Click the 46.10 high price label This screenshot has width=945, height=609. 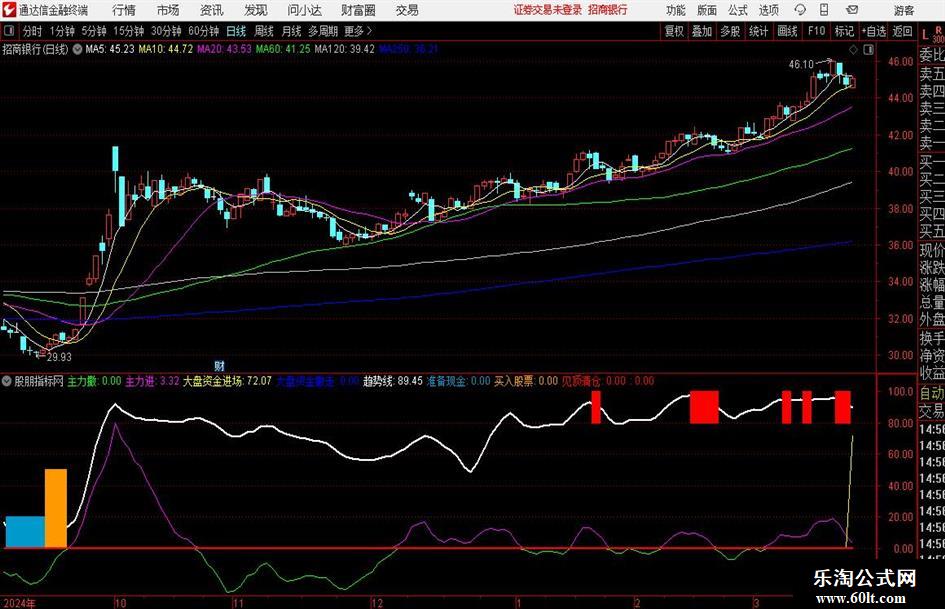click(801, 65)
